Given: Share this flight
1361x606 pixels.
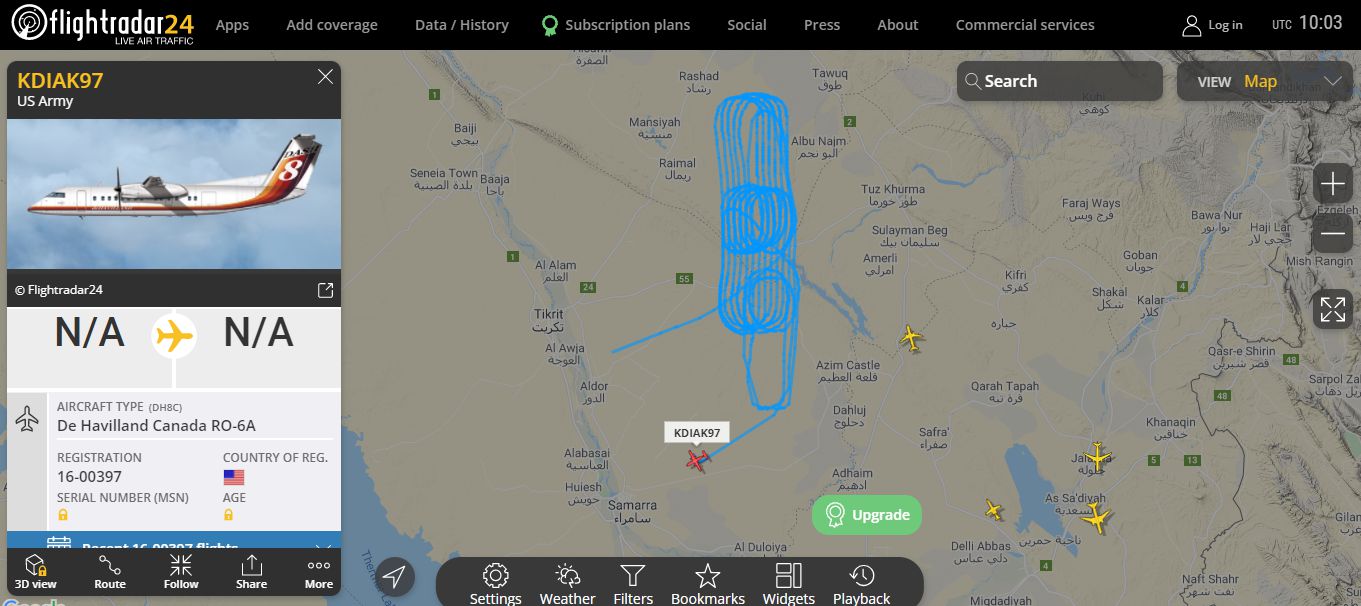Looking at the screenshot, I should (x=251, y=572).
